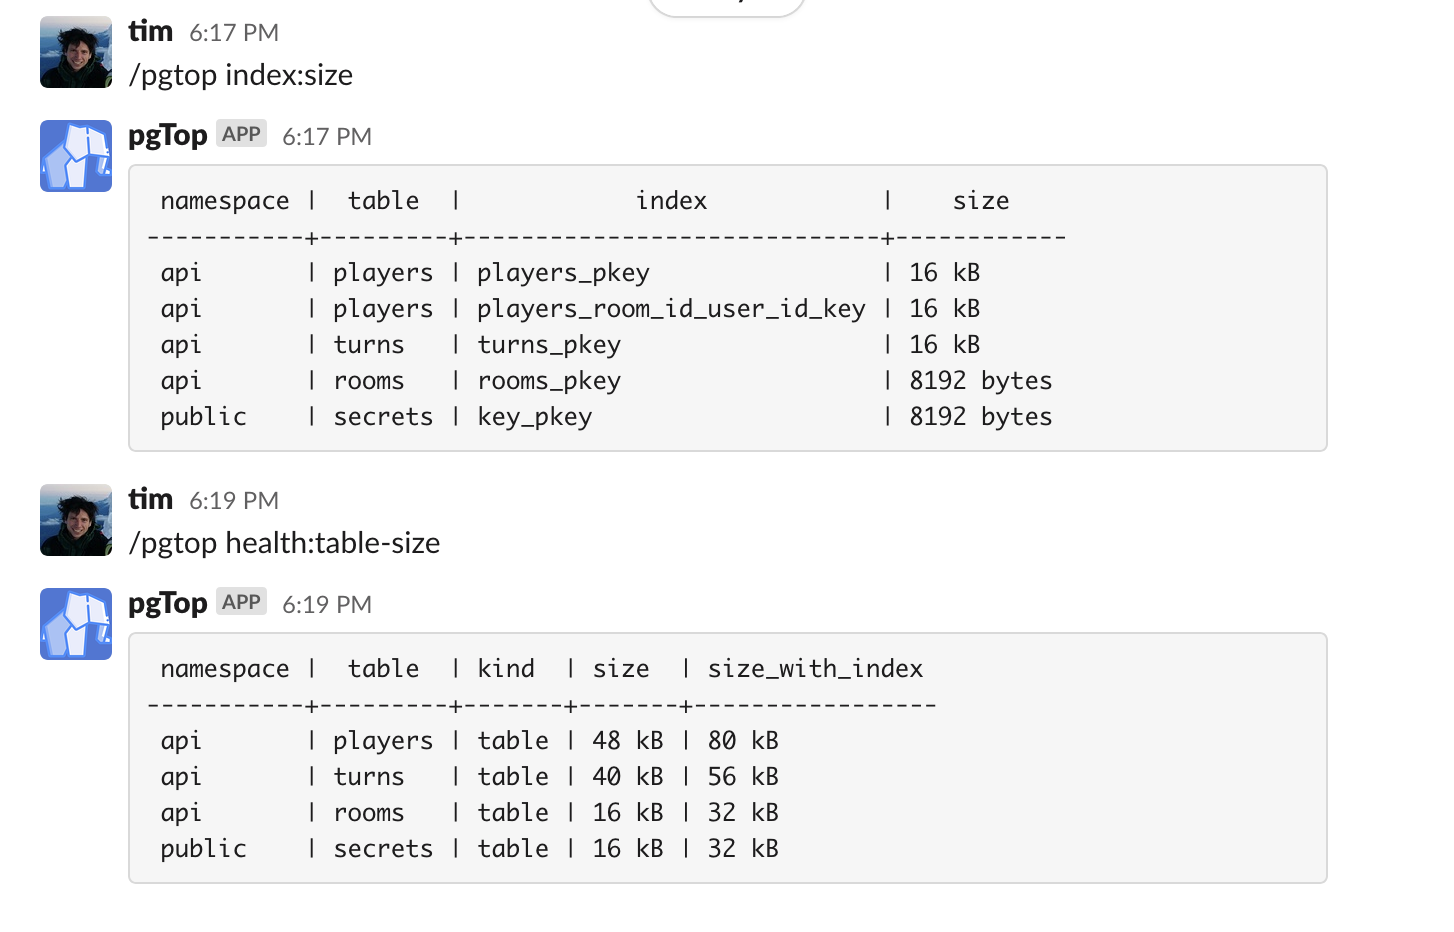The height and width of the screenshot is (932, 1454).
Task: Click the APP badge on the first pgTop message
Action: (x=241, y=134)
